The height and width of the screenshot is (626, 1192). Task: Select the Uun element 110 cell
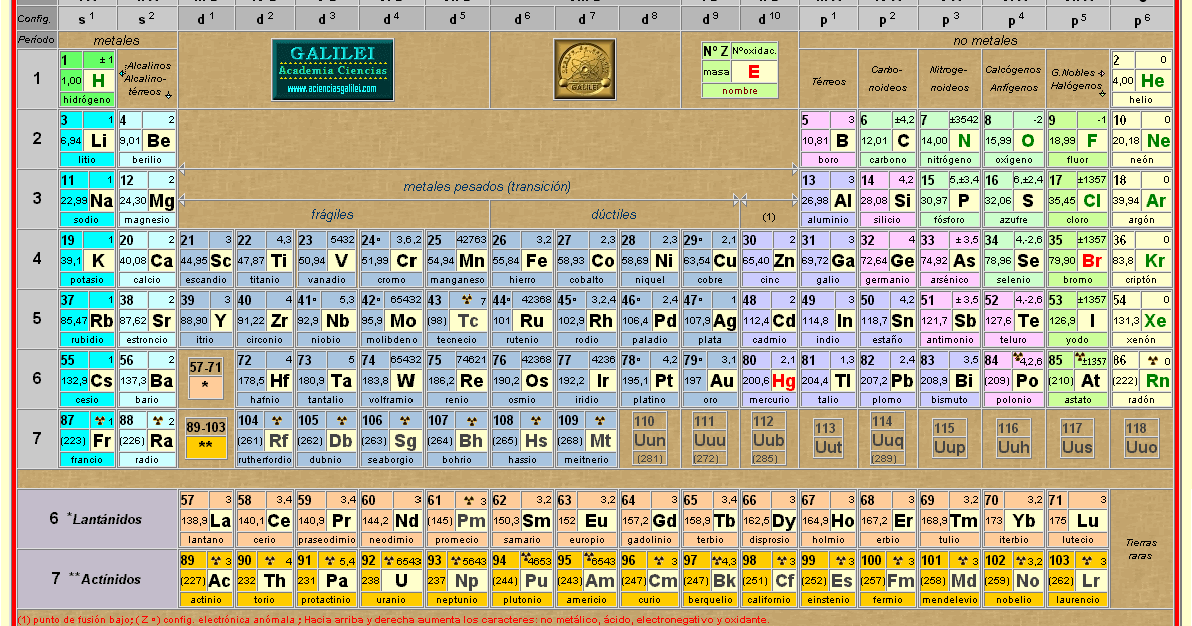click(649, 439)
